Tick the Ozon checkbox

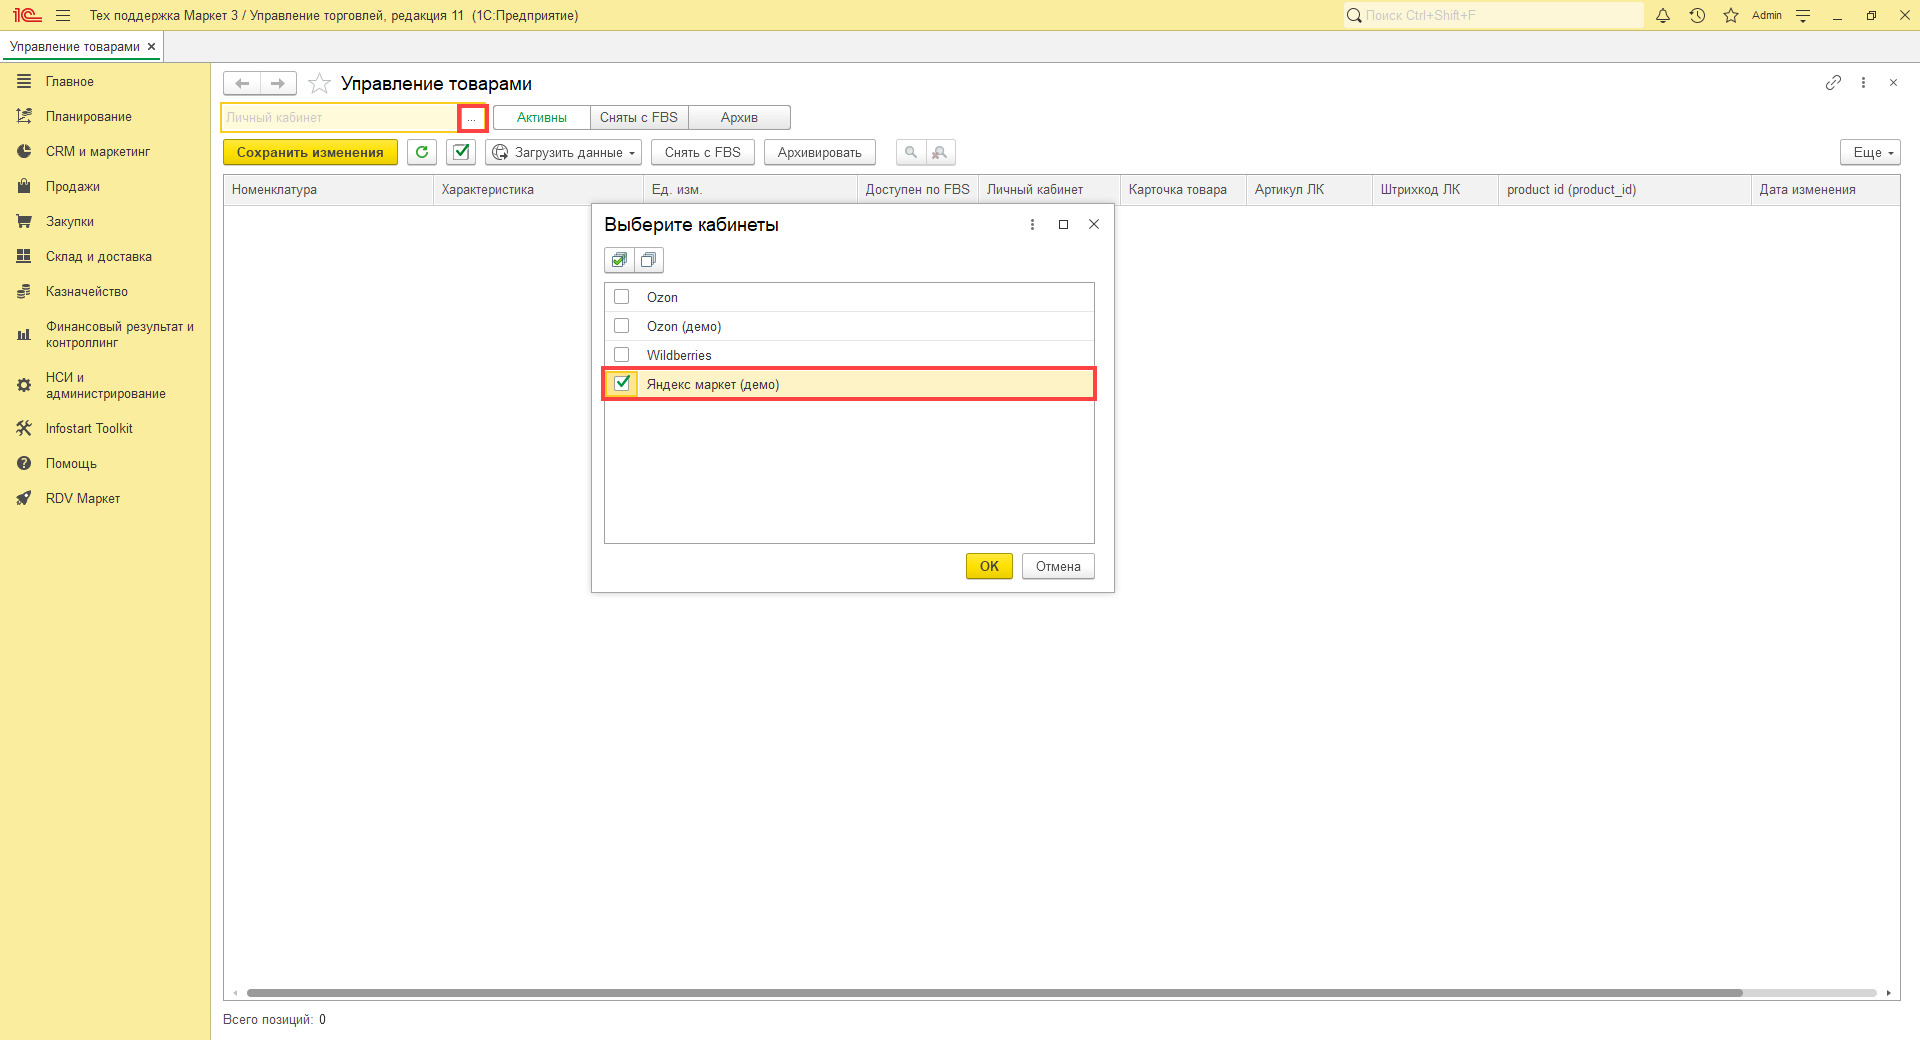click(622, 297)
